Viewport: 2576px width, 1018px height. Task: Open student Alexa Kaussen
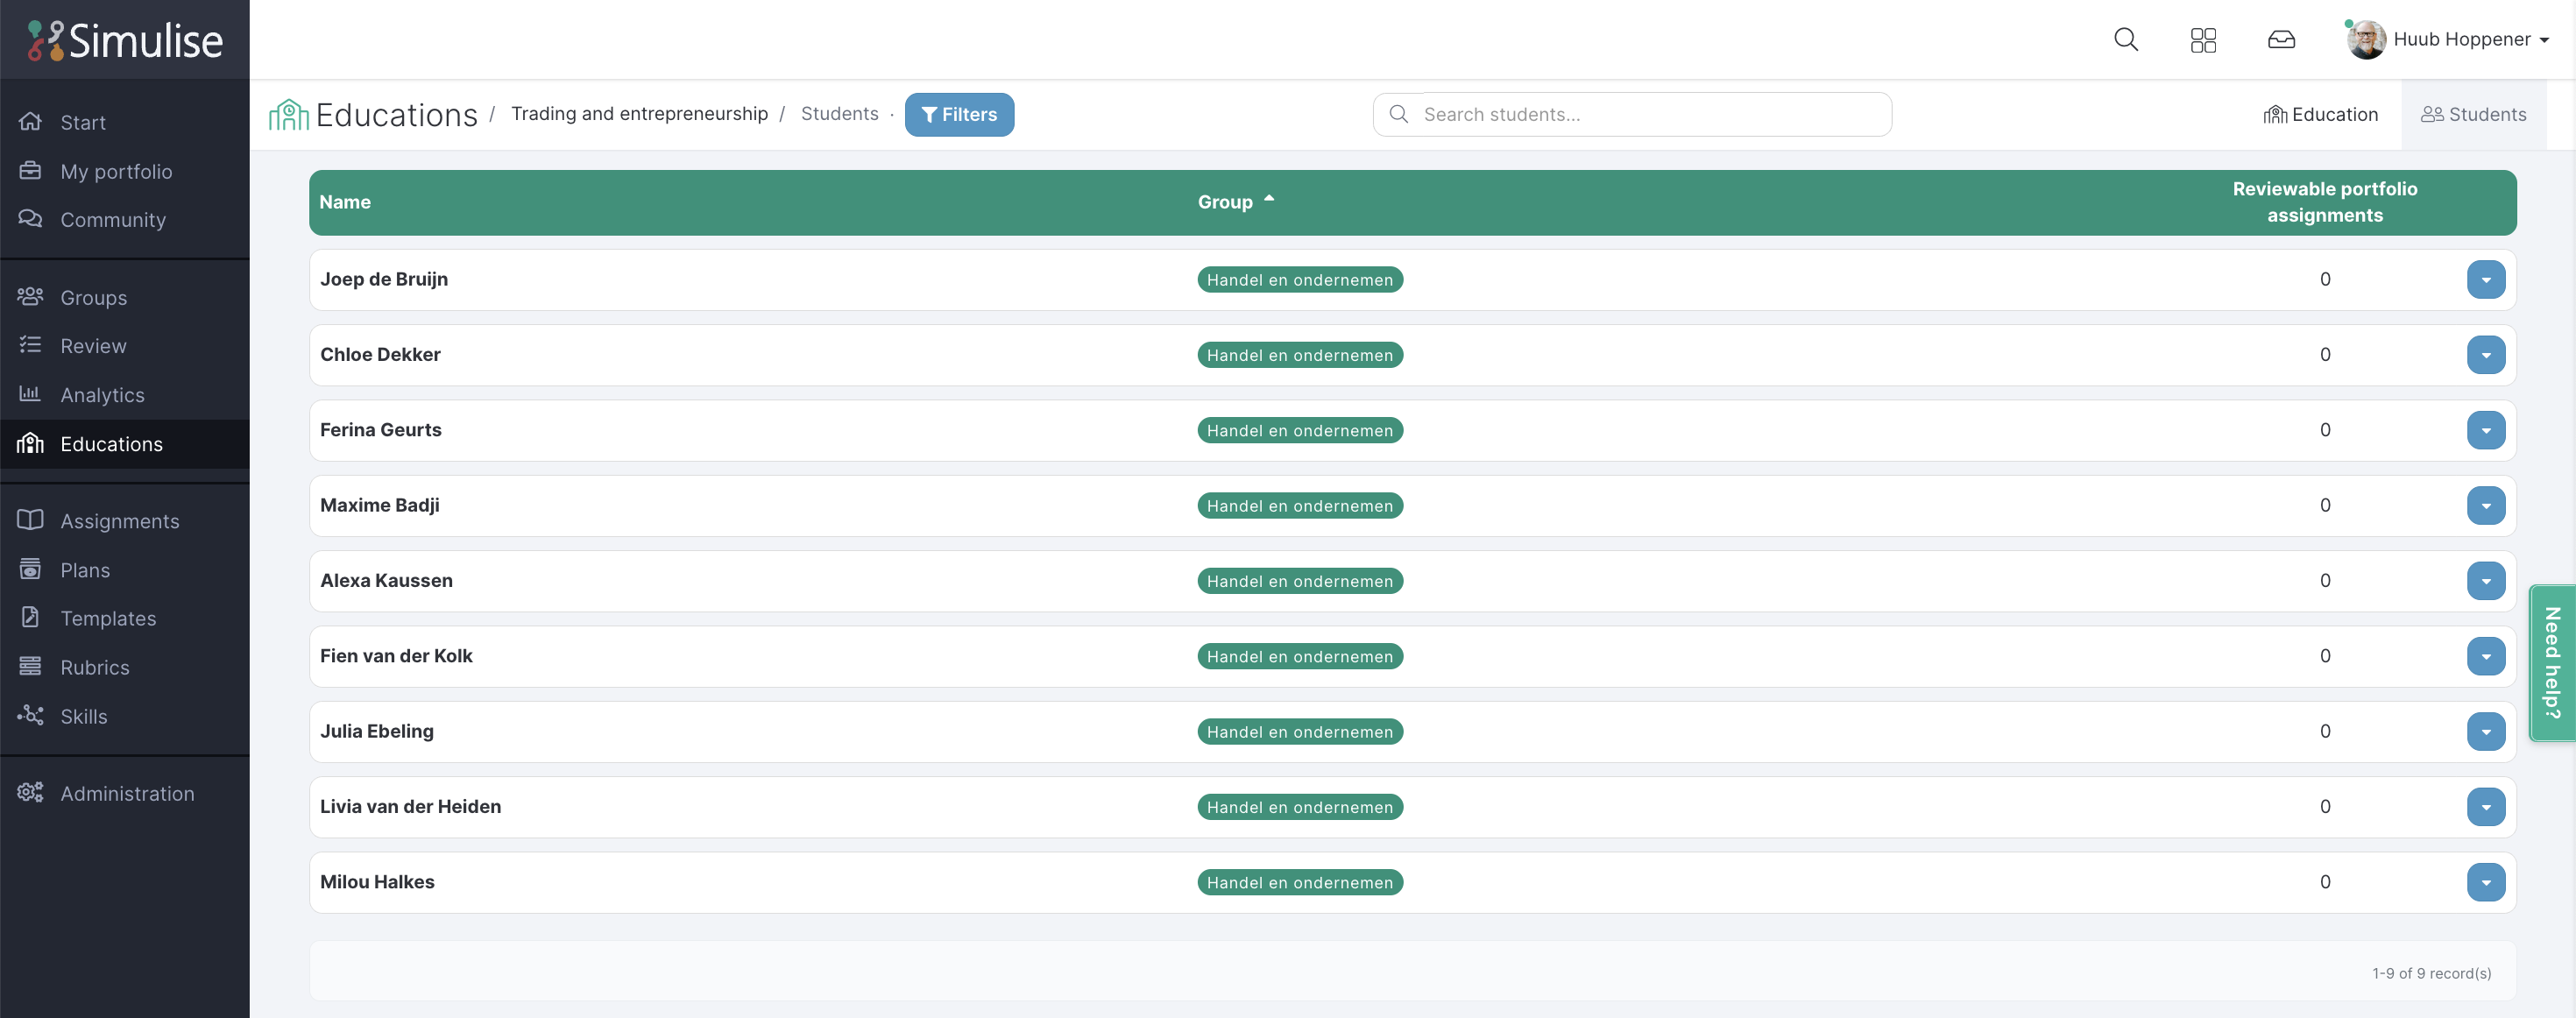click(386, 580)
